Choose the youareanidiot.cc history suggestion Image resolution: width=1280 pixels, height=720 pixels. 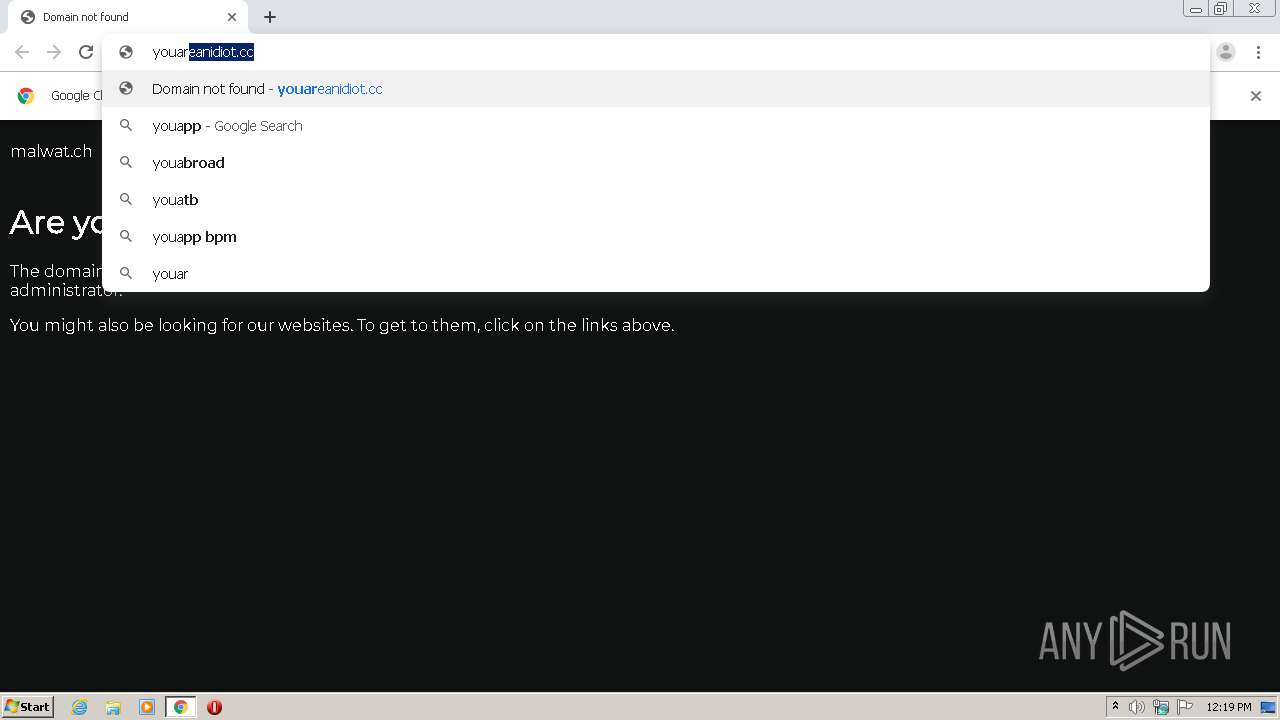pyautogui.click(x=655, y=89)
